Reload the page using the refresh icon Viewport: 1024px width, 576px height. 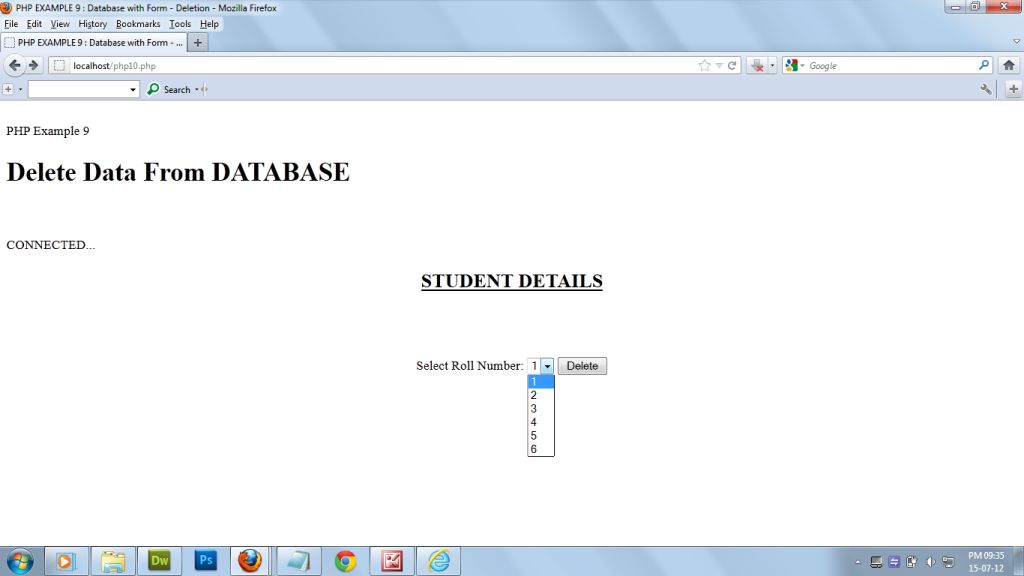click(731, 65)
